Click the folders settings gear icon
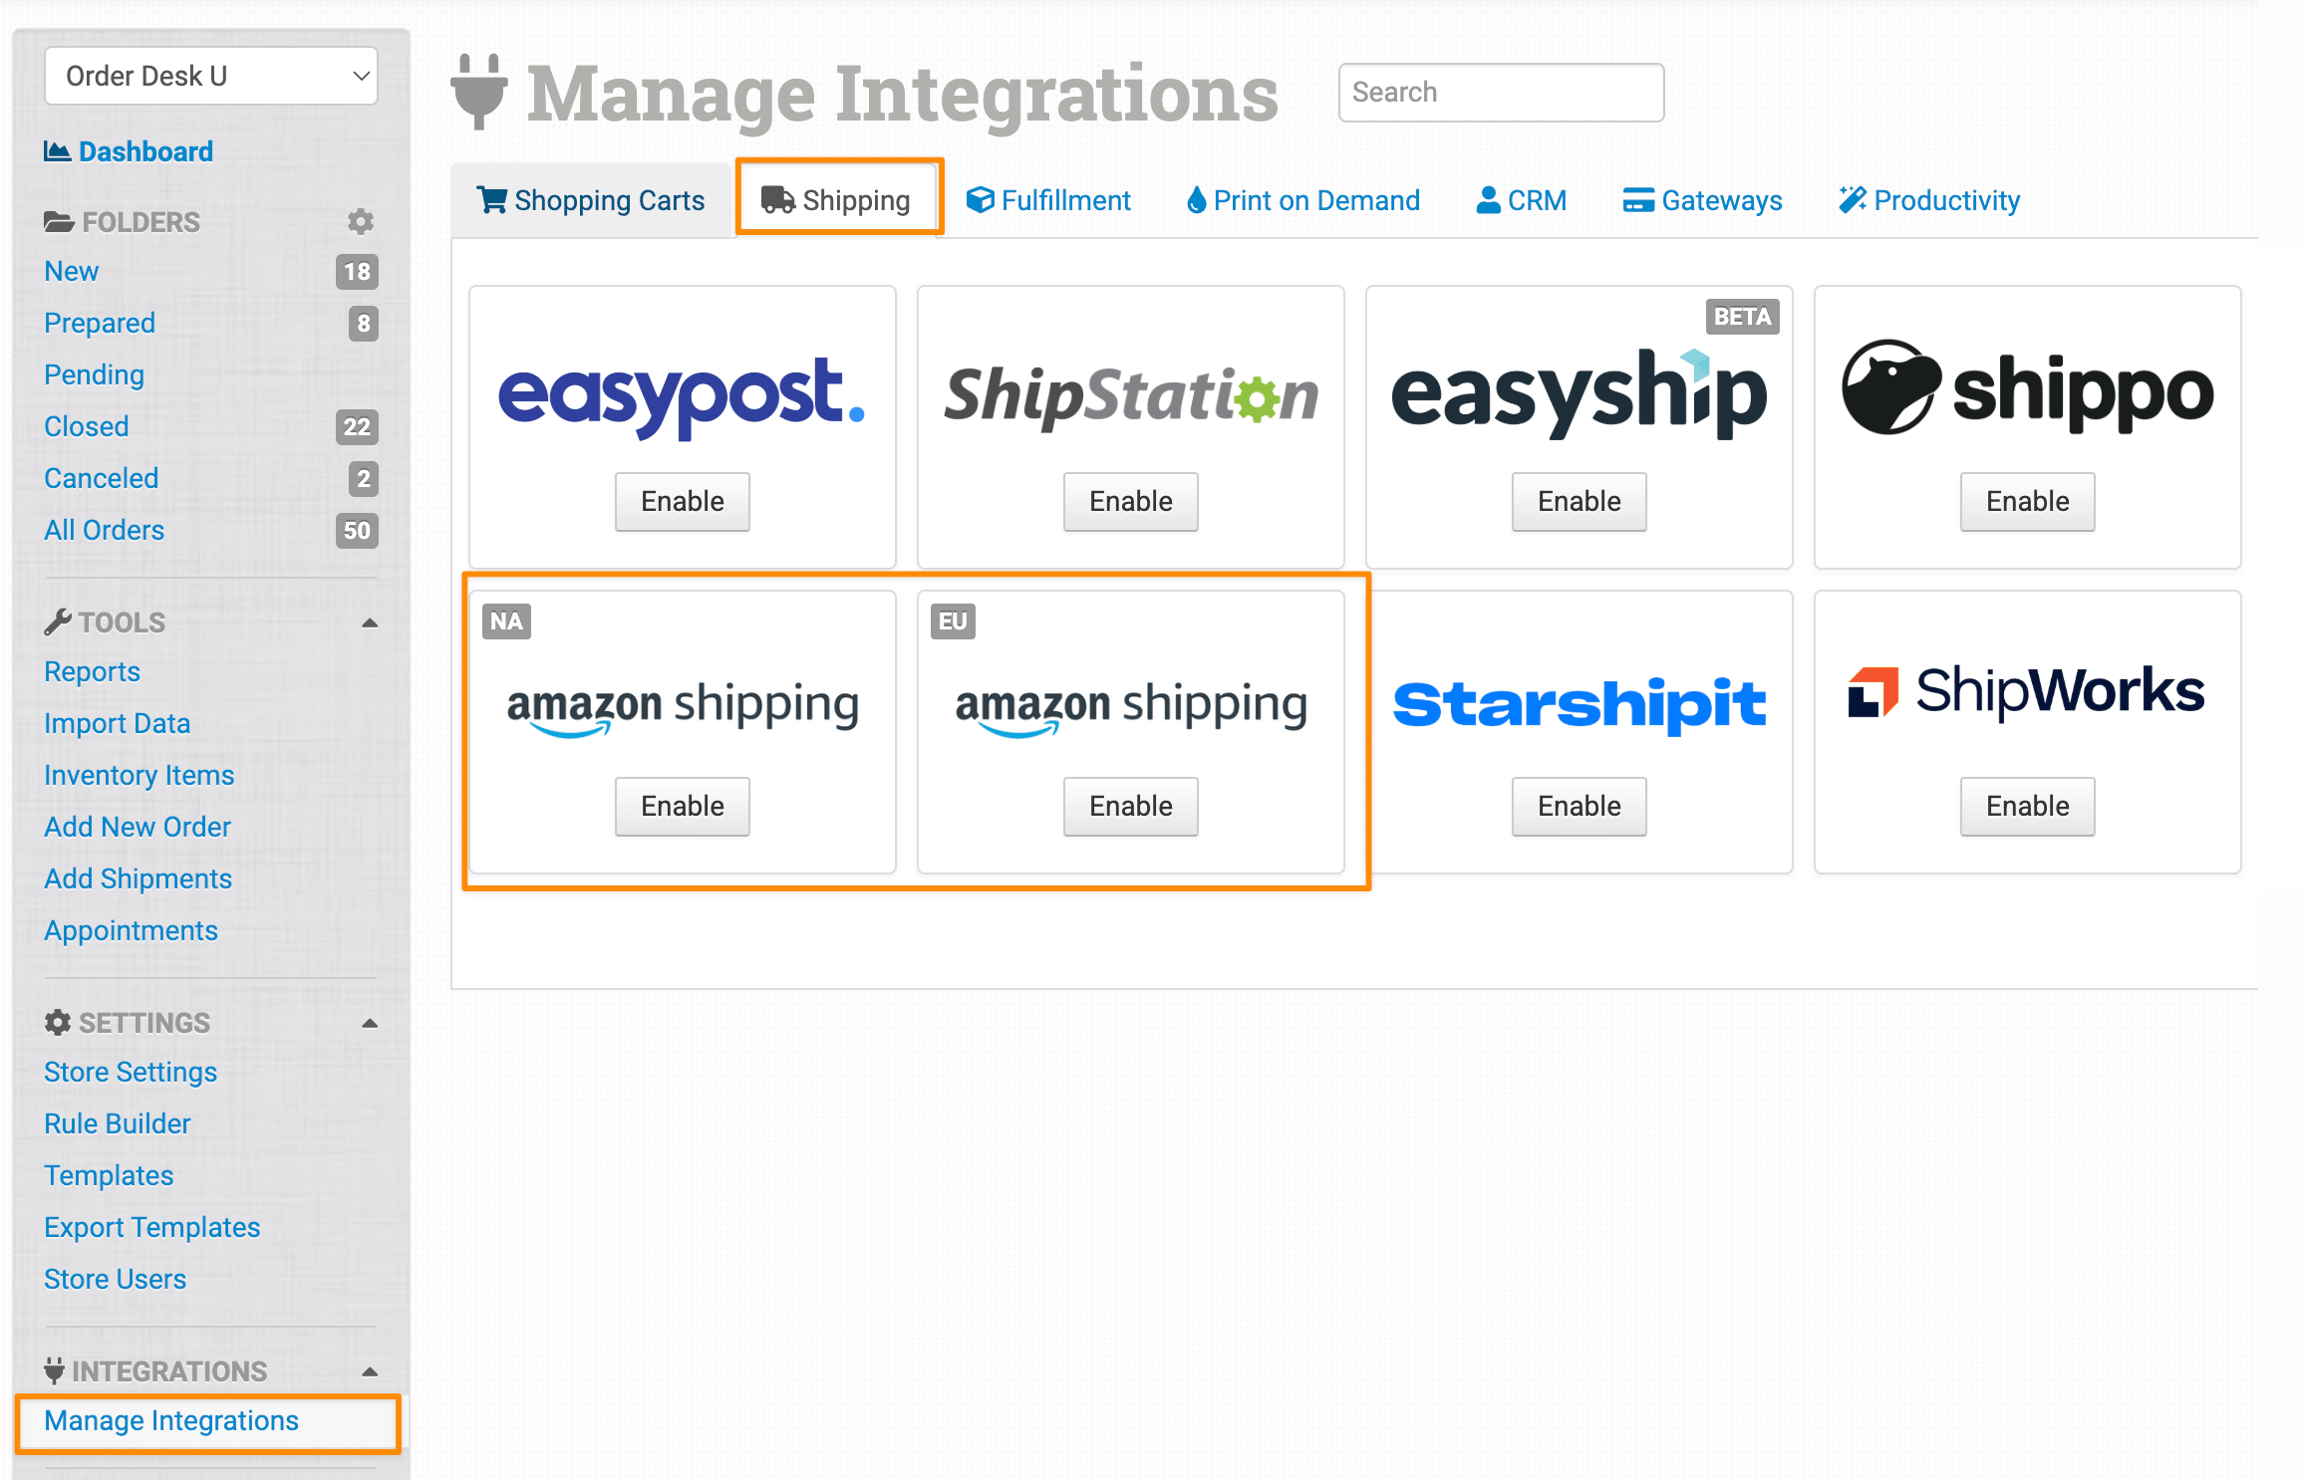This screenshot has width=2304, height=1480. [x=360, y=221]
